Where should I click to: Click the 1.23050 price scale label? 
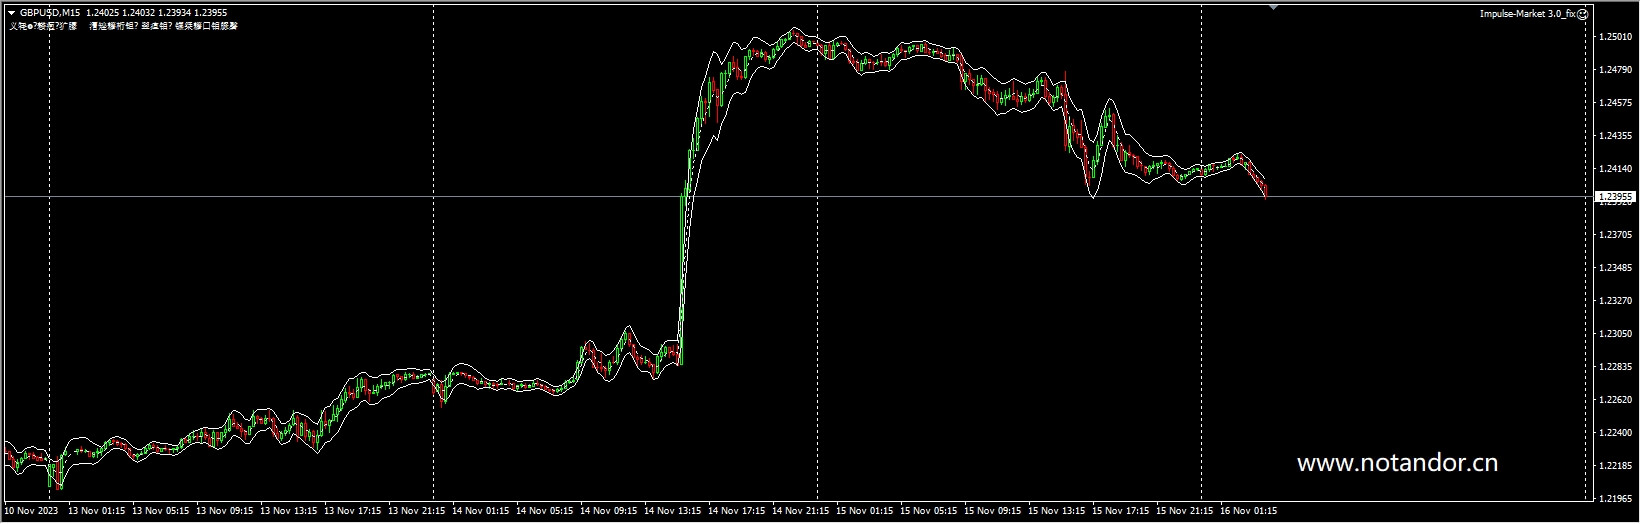coord(1616,334)
